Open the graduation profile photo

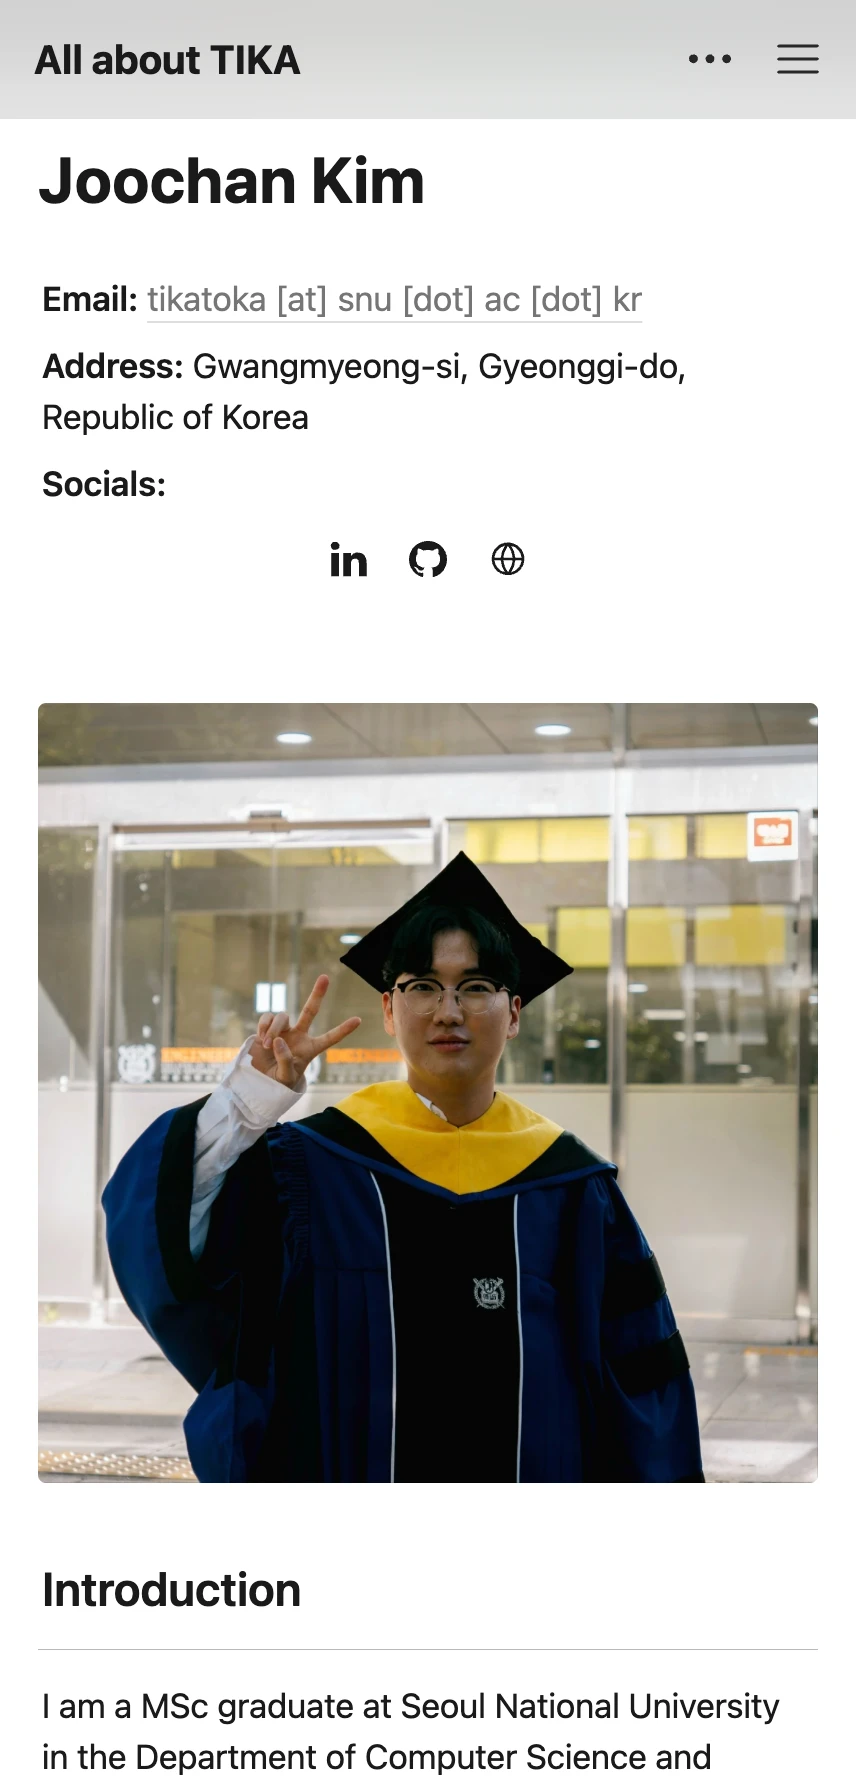click(428, 1092)
